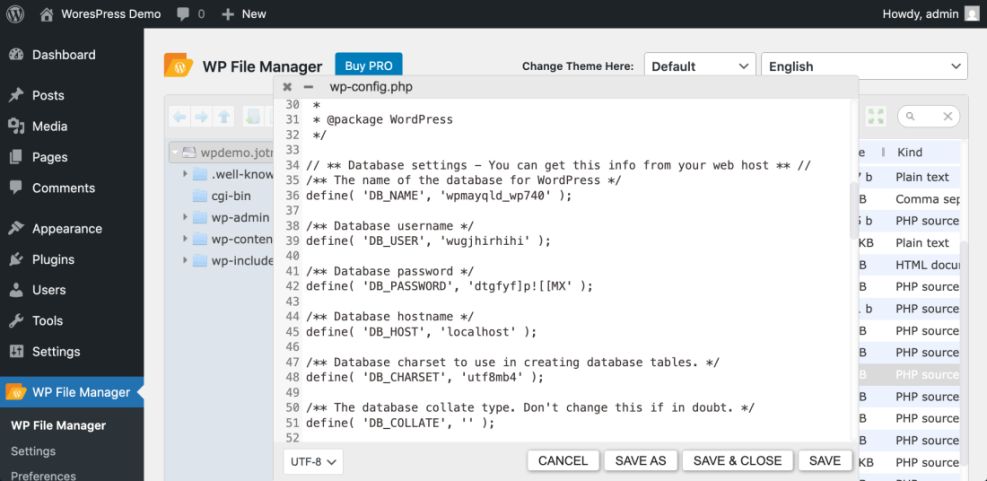Click the forward arrow in file manager toolbar
The height and width of the screenshot is (481, 987).
pos(201,116)
